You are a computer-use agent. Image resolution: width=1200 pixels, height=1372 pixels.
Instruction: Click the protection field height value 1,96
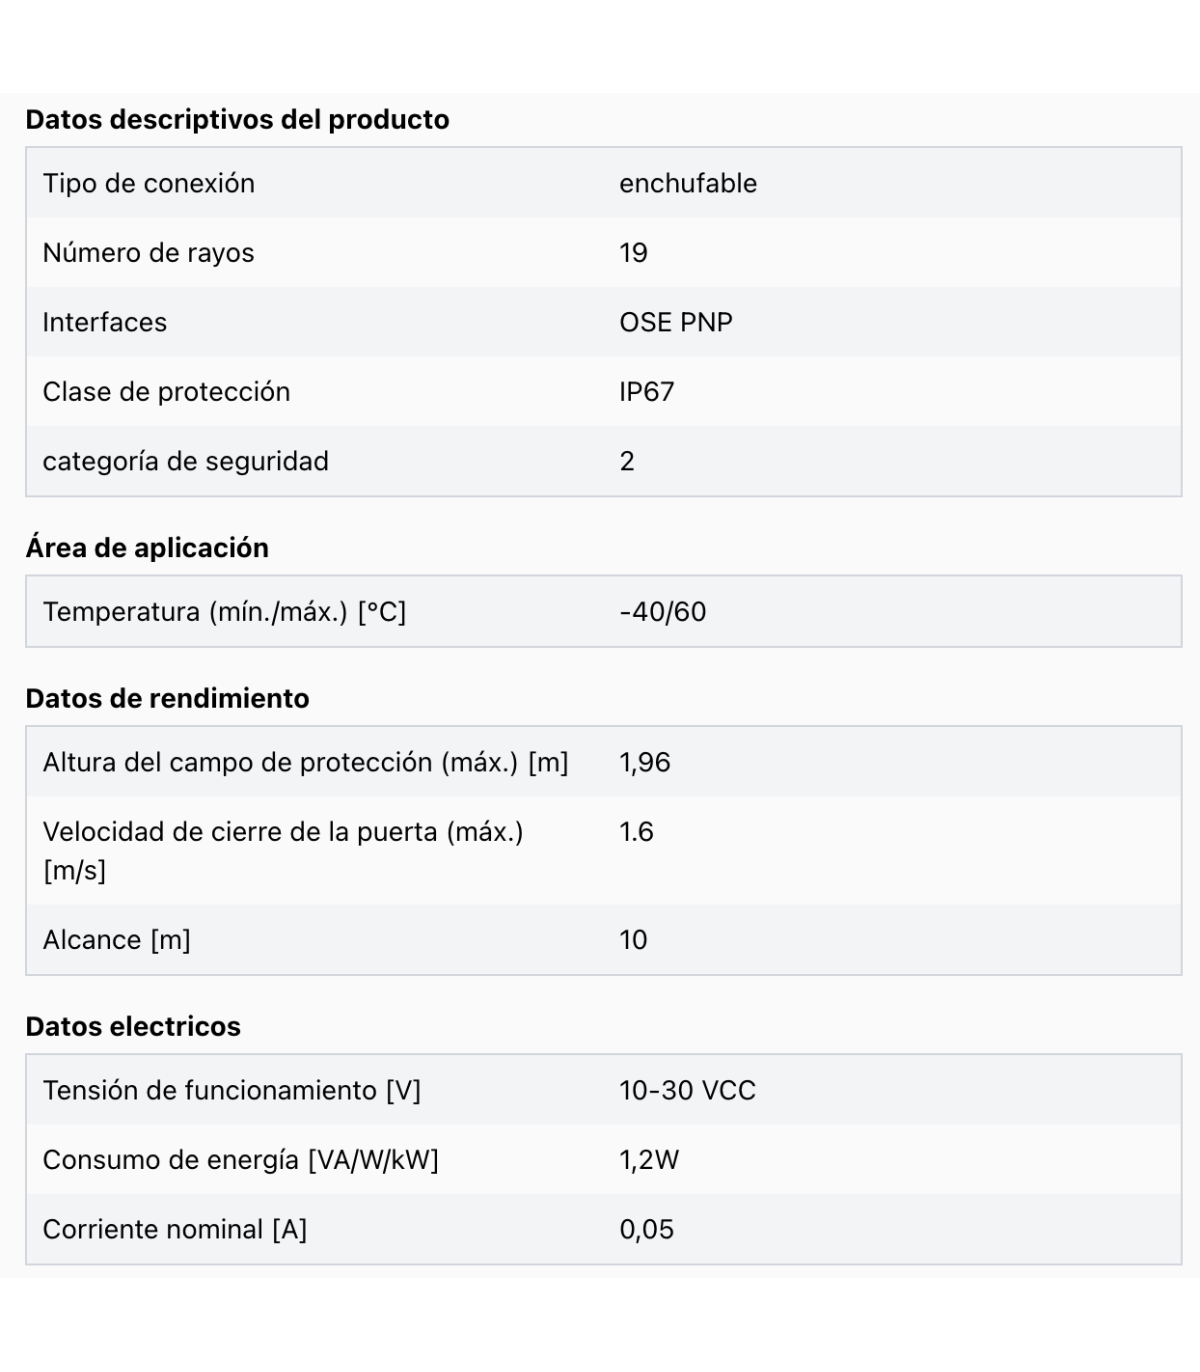[645, 762]
